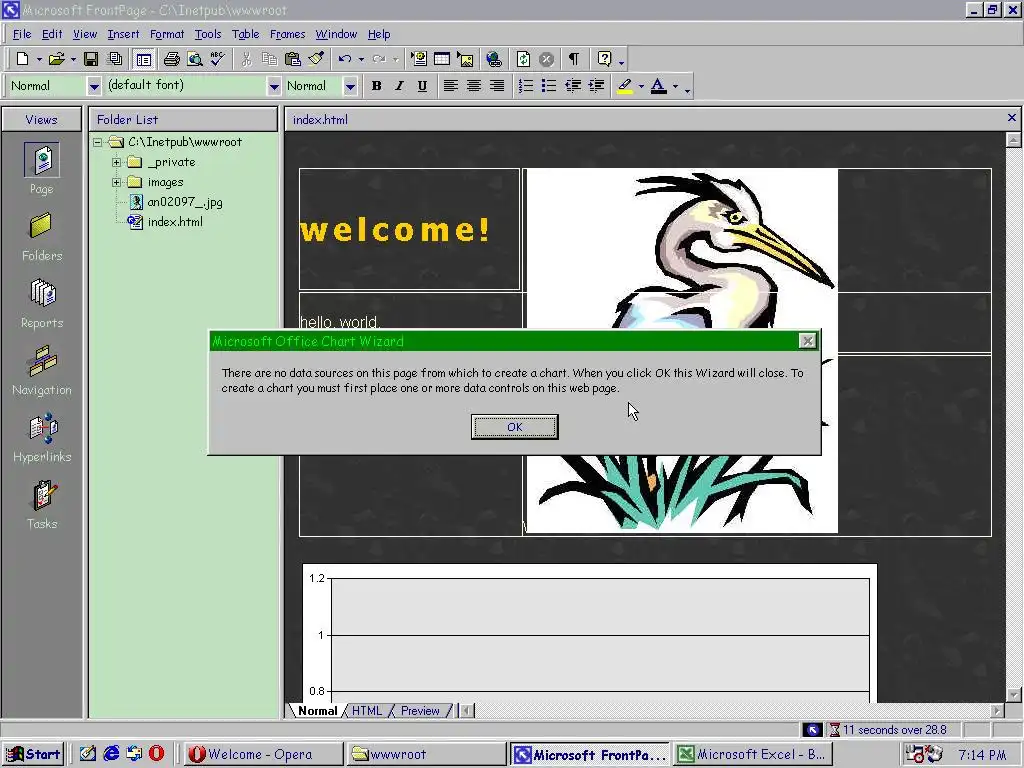The width and height of the screenshot is (1024, 768).
Task: Apply the font color A swatch
Action: tap(659, 86)
